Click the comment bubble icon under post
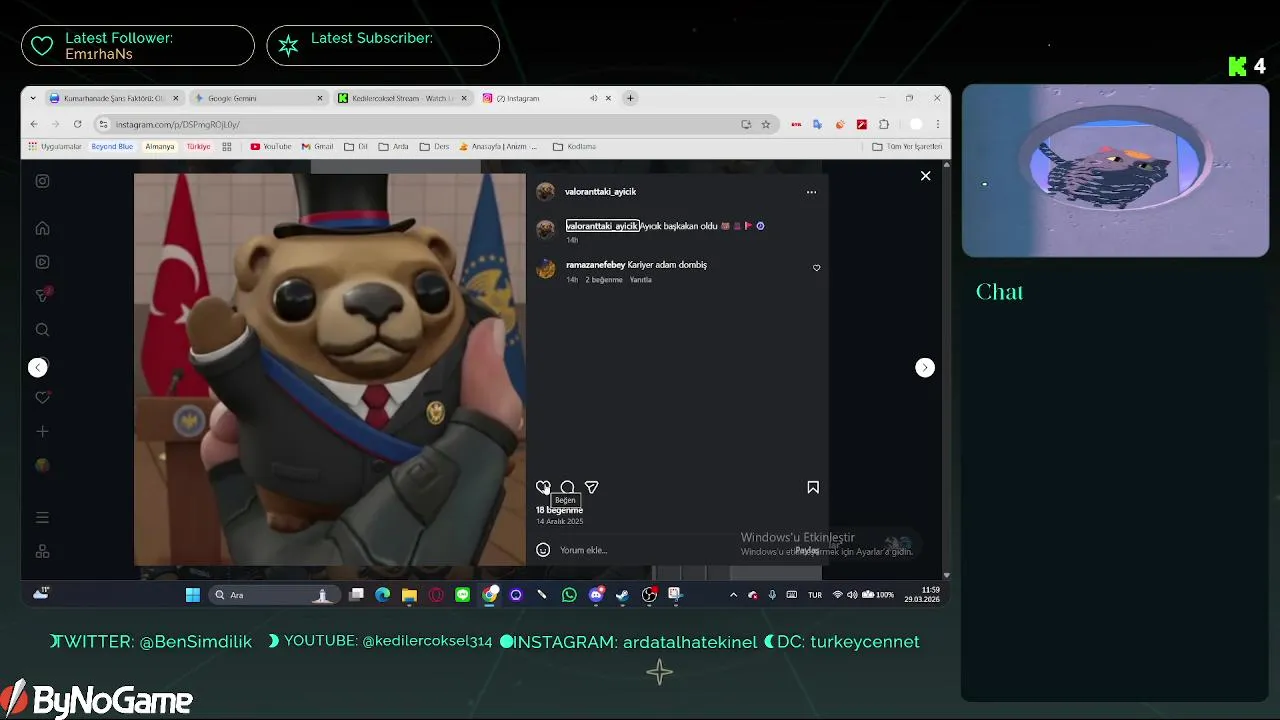Screen dimensions: 1280x720 click(567, 487)
